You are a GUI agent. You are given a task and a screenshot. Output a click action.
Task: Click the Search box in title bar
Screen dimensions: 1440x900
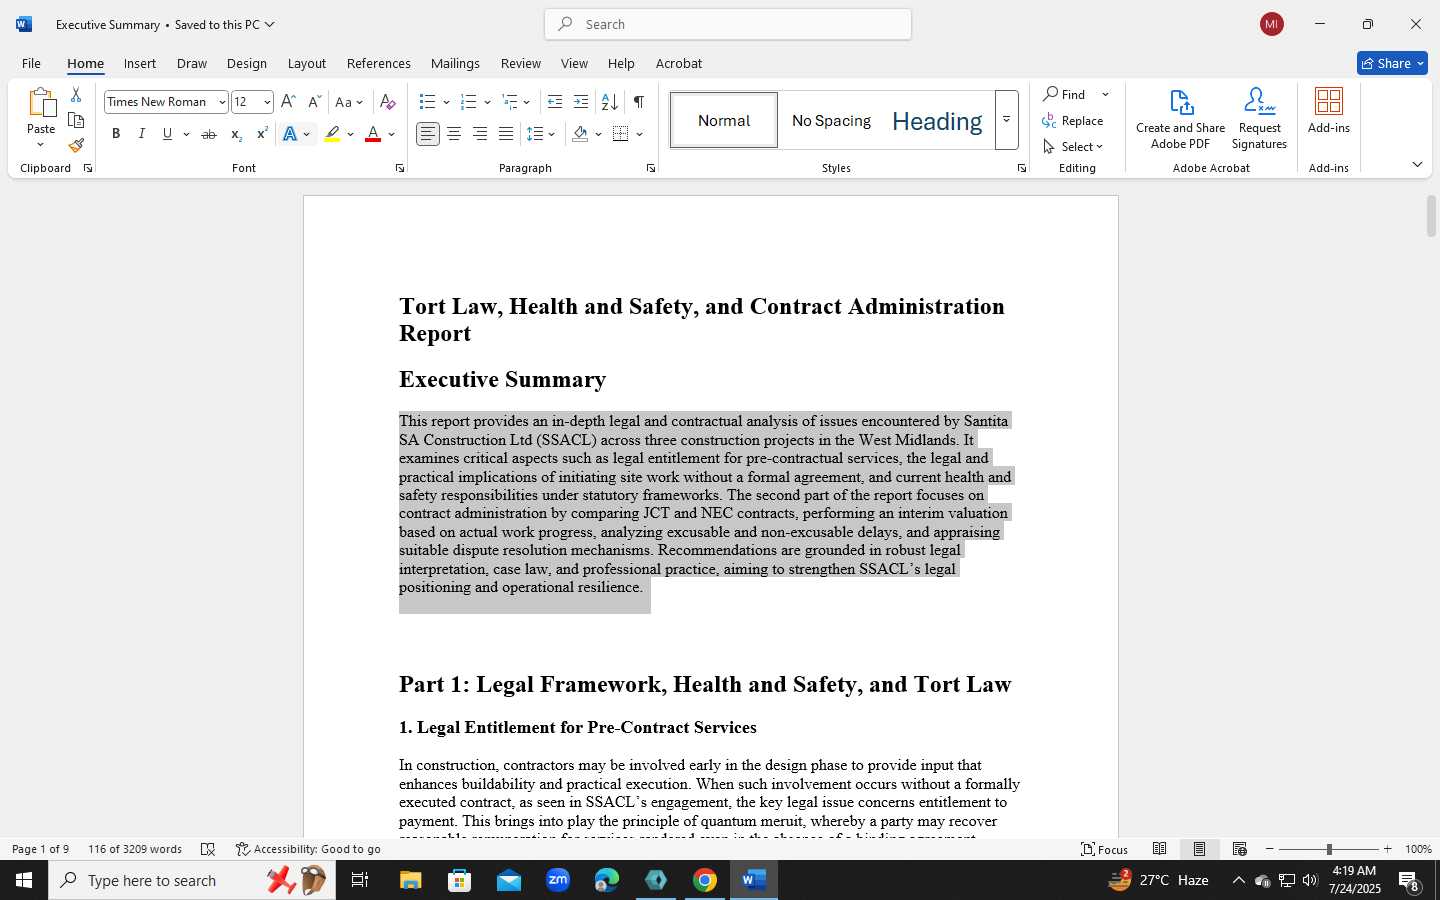(728, 24)
